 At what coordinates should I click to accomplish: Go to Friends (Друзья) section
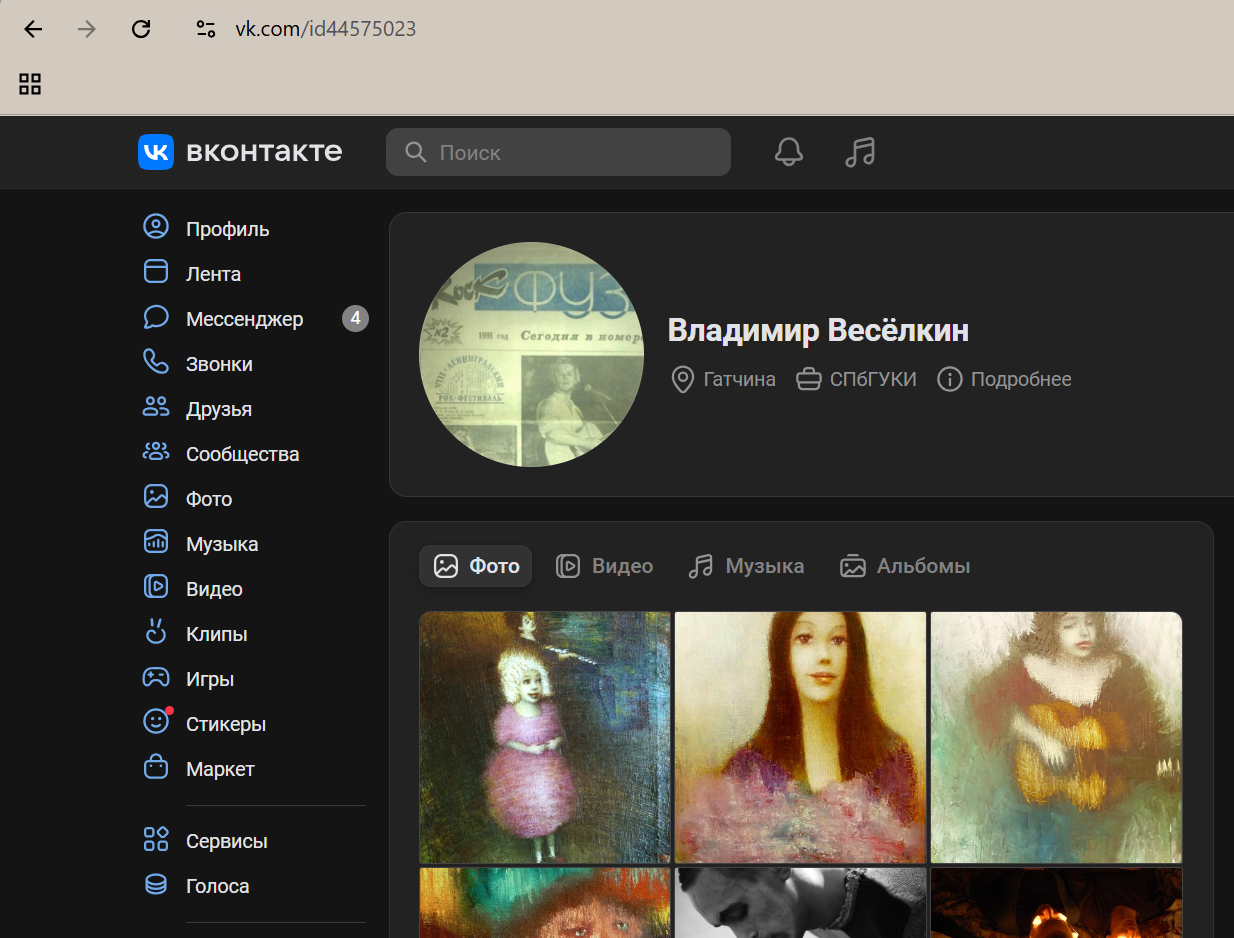point(218,409)
